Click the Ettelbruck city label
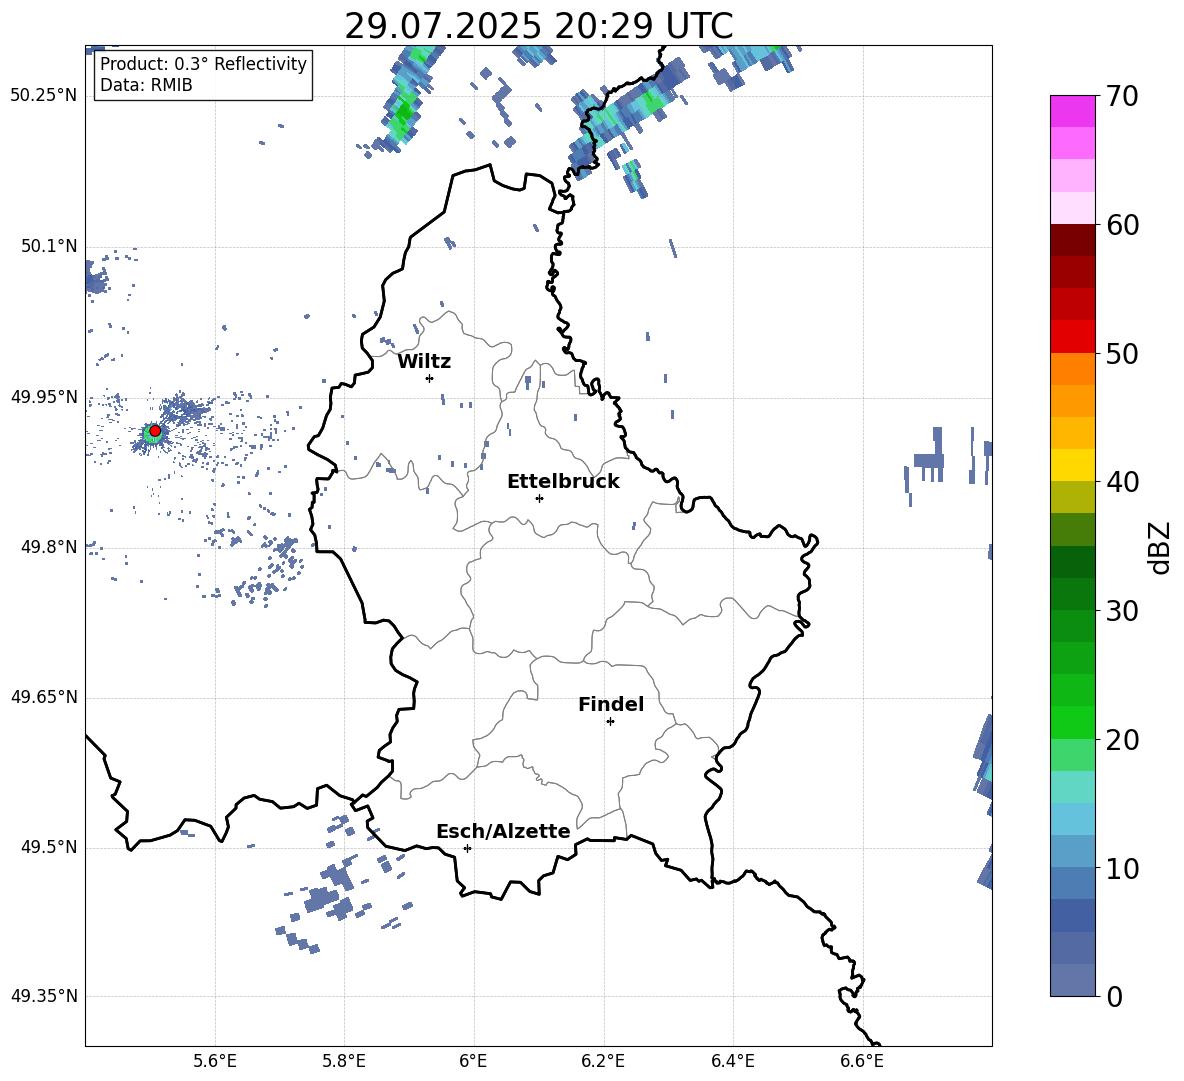This screenshot has height=1081, width=1184. coord(563,482)
